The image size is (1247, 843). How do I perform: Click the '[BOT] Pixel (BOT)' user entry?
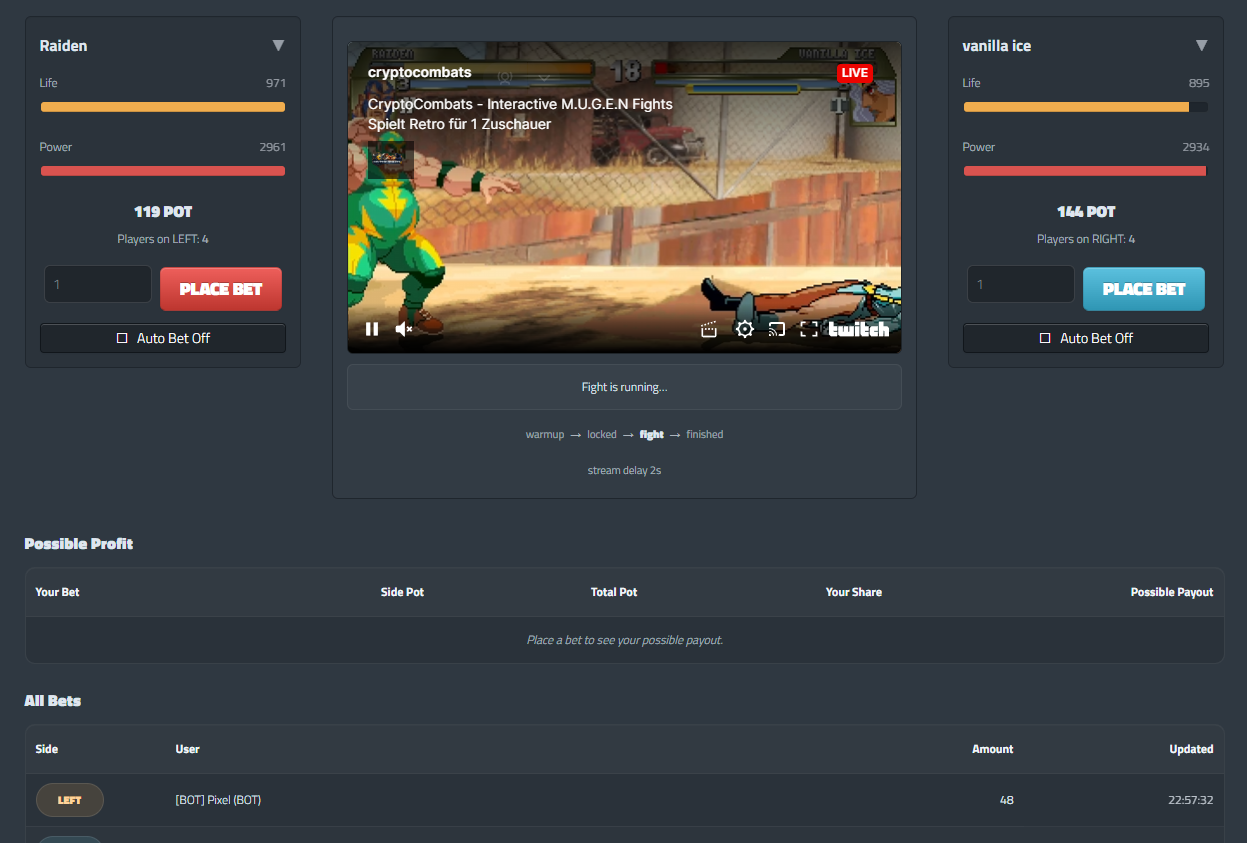[x=218, y=800]
